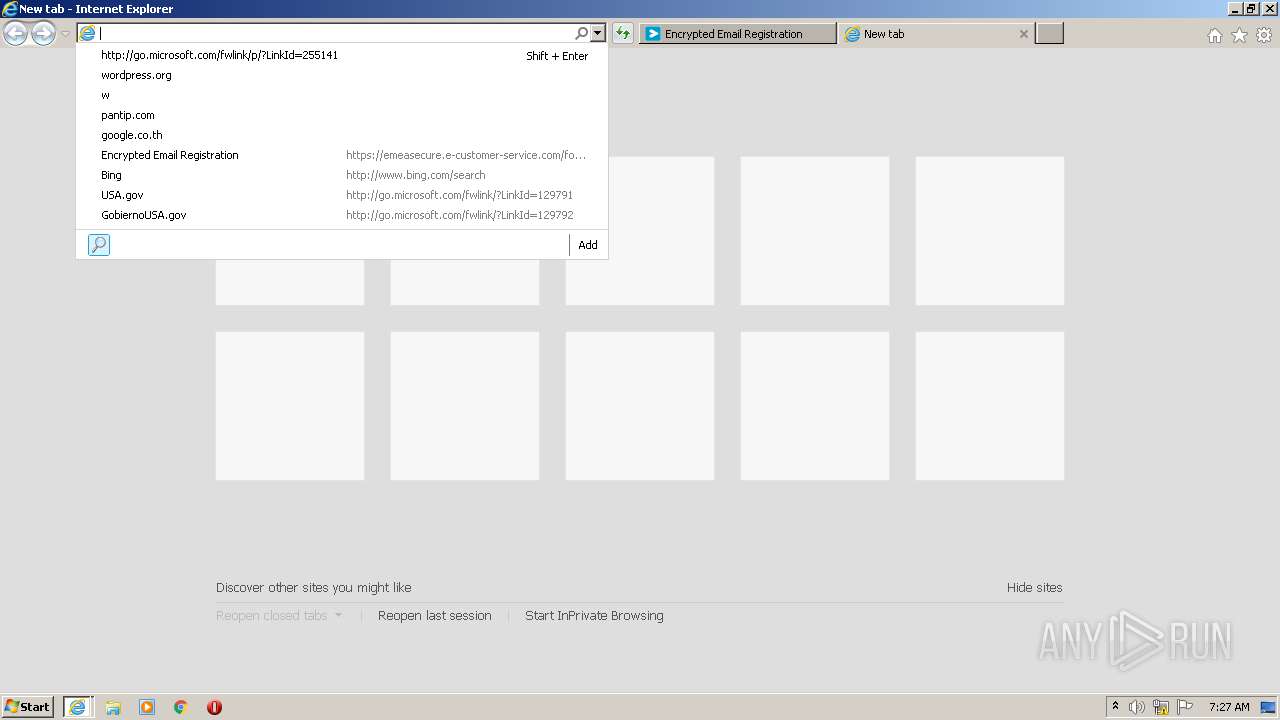The height and width of the screenshot is (720, 1280).
Task: Select the wordpress.org suggestion
Action: (x=342, y=75)
